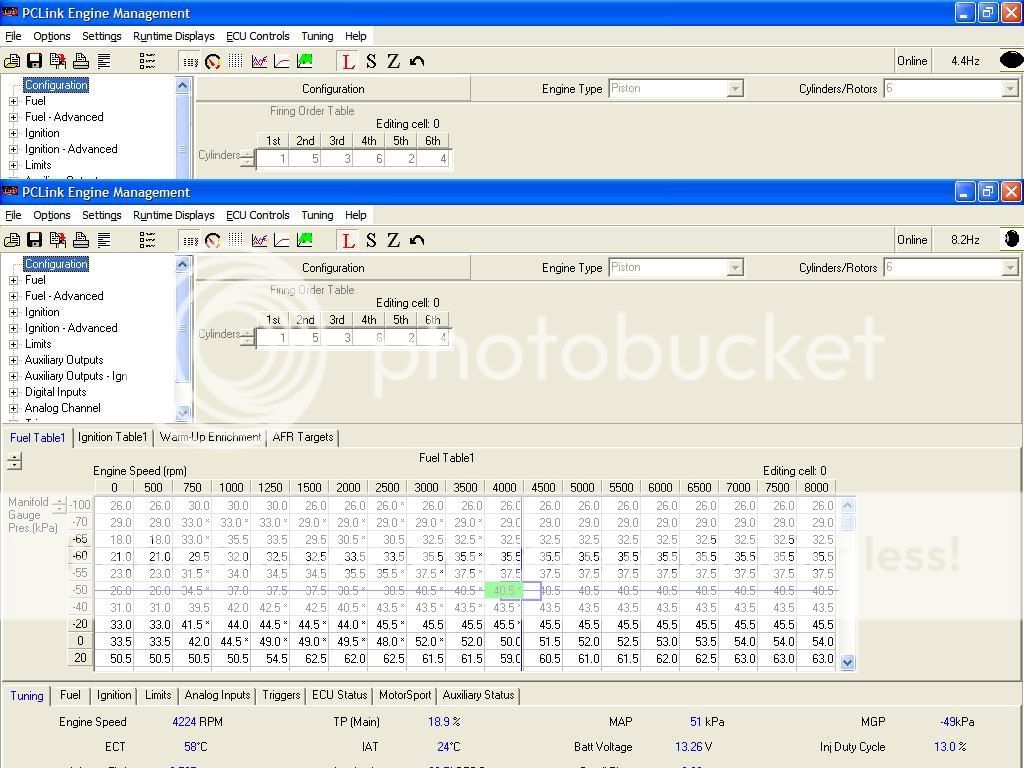Click the S icon in front window toolbar

pyautogui.click(x=371, y=240)
